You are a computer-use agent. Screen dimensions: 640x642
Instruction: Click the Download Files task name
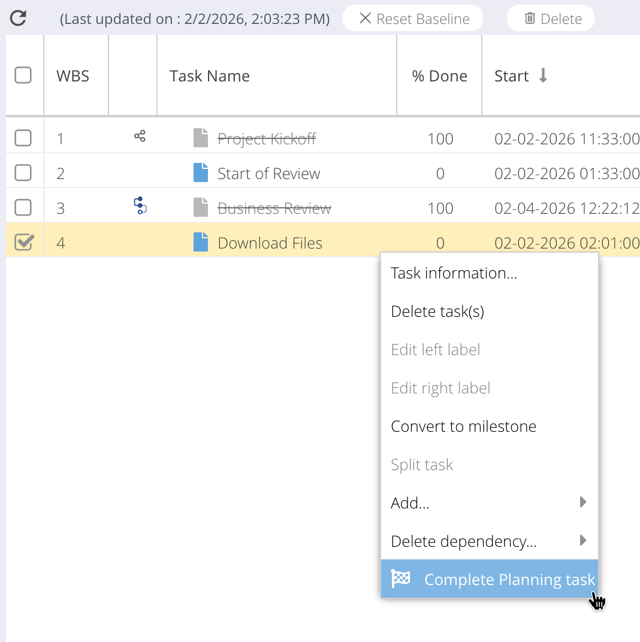click(x=270, y=243)
